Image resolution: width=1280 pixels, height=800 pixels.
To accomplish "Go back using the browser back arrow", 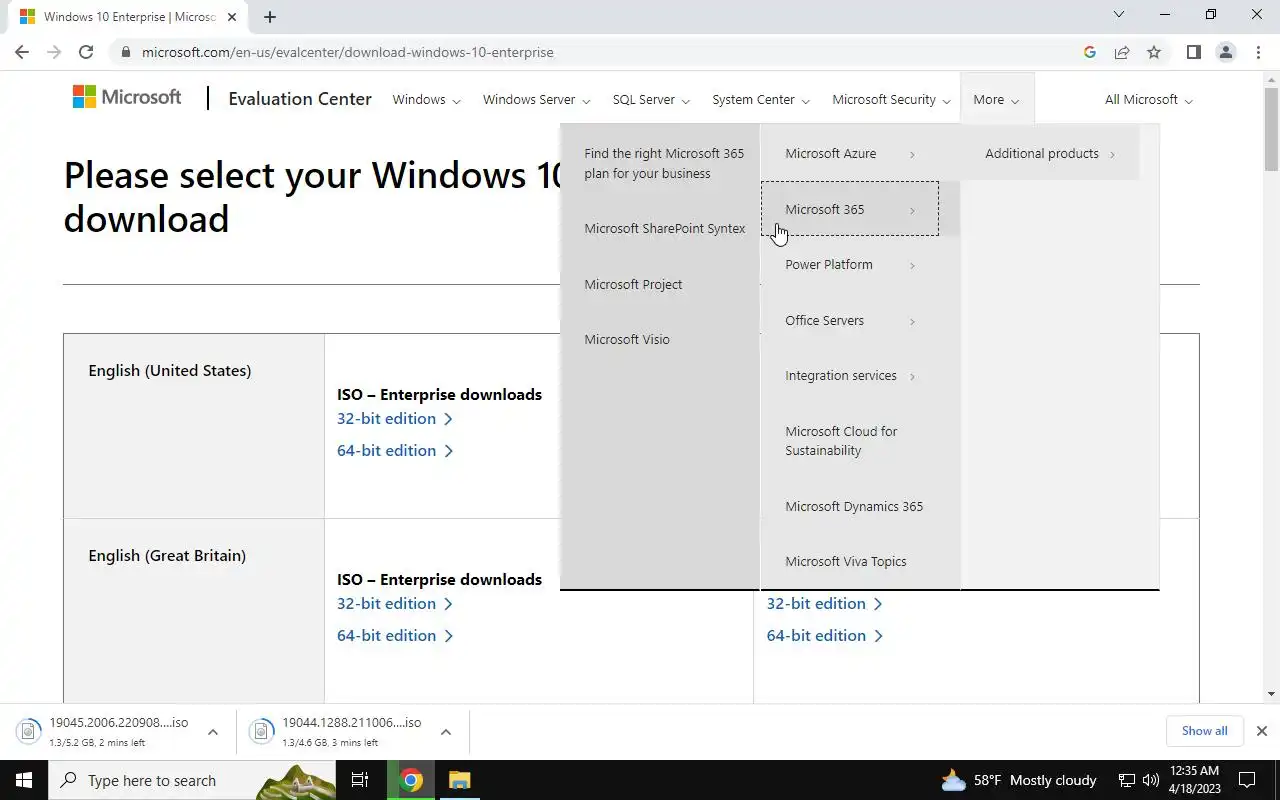I will click(22, 52).
